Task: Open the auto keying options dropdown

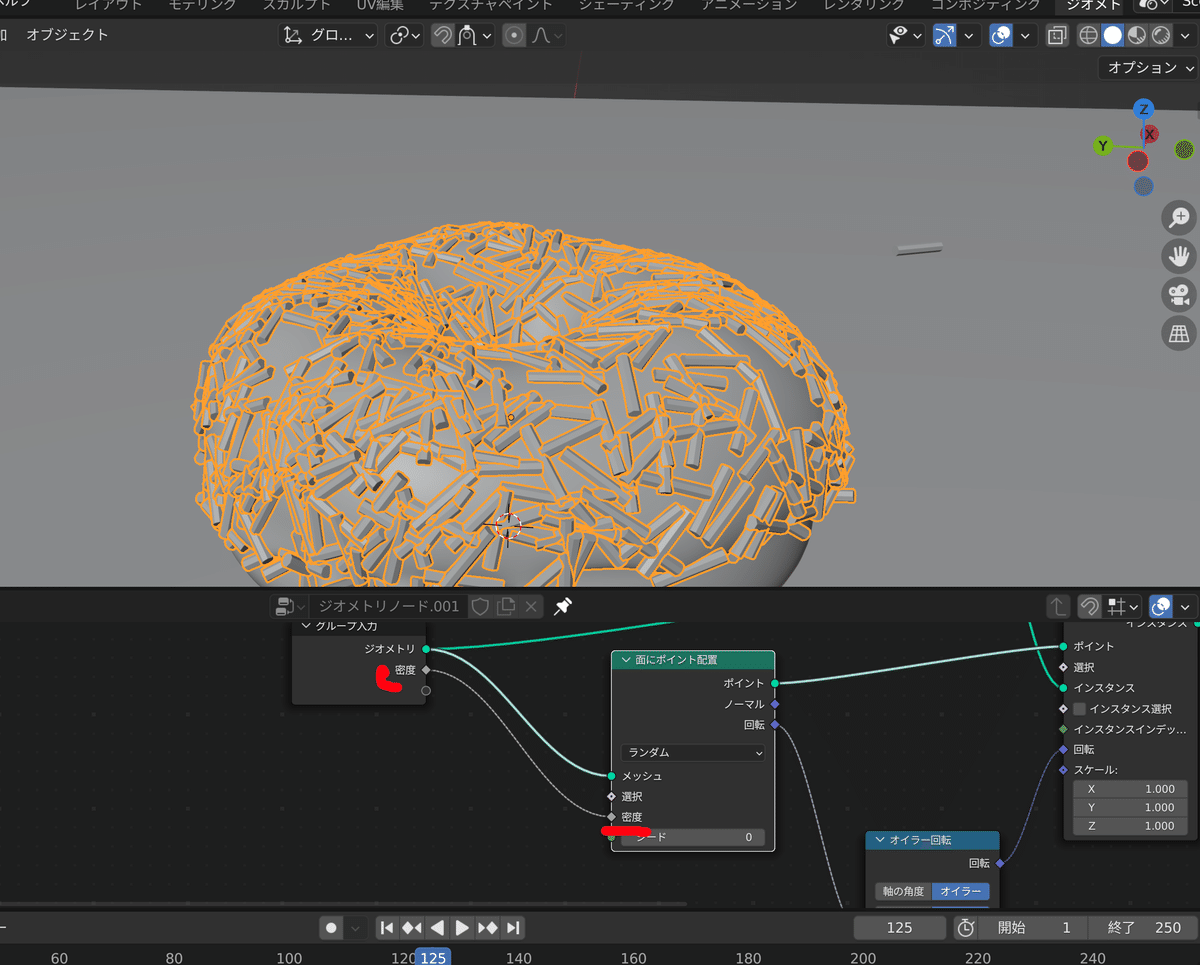Action: [356, 928]
